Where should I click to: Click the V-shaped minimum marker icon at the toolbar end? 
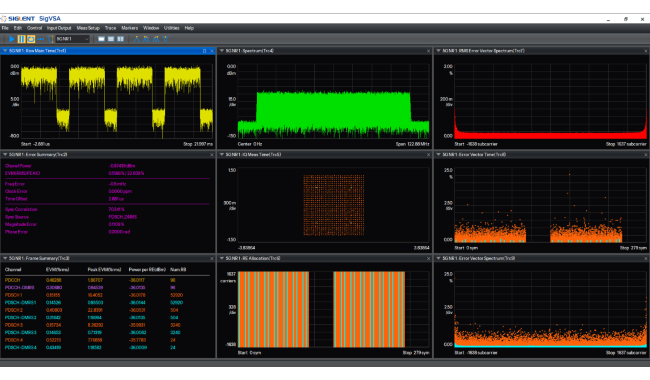(165, 39)
